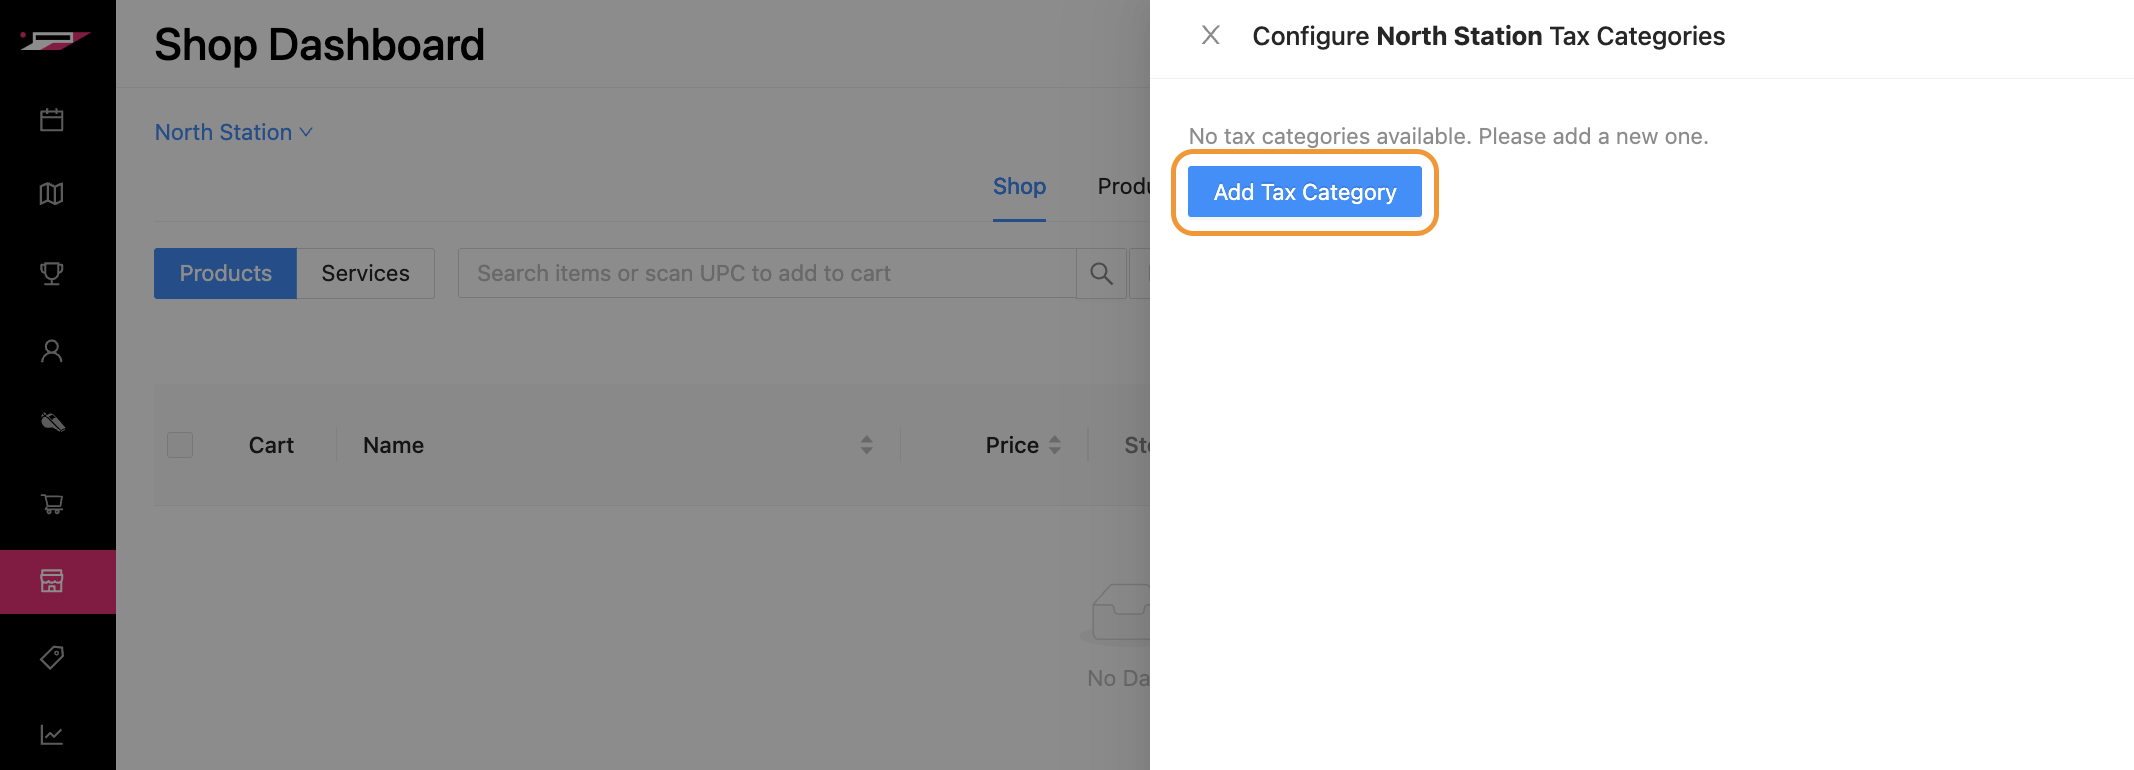This screenshot has height=770, width=2134.
Task: Open the user profile sidebar icon
Action: pyautogui.click(x=52, y=351)
